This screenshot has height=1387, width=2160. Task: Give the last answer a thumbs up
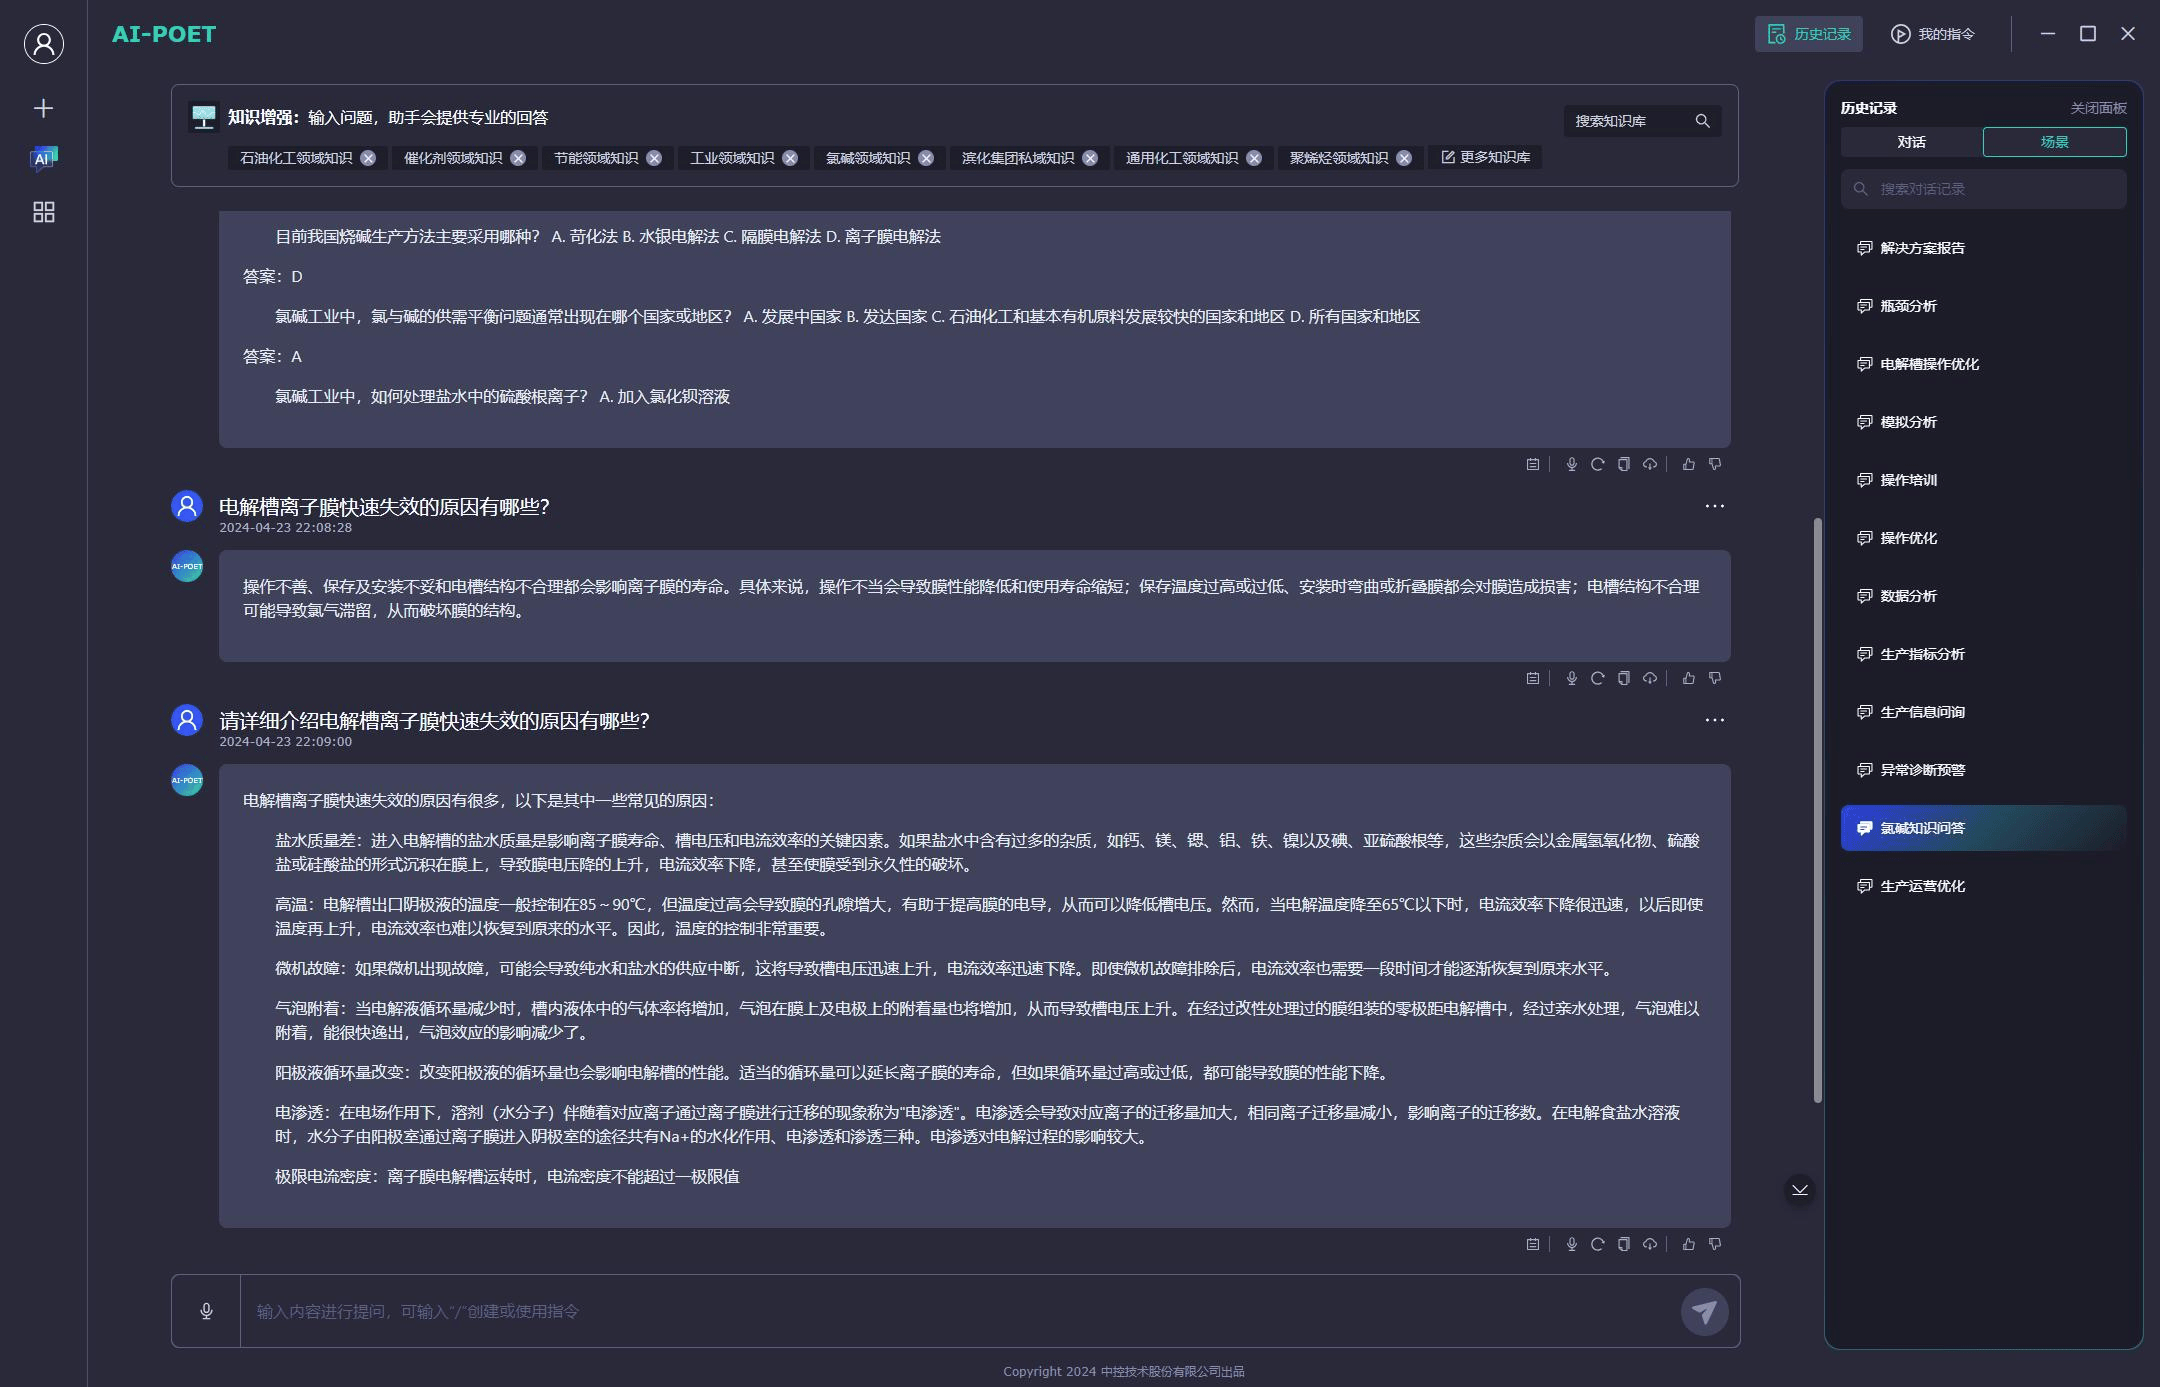point(1687,1244)
